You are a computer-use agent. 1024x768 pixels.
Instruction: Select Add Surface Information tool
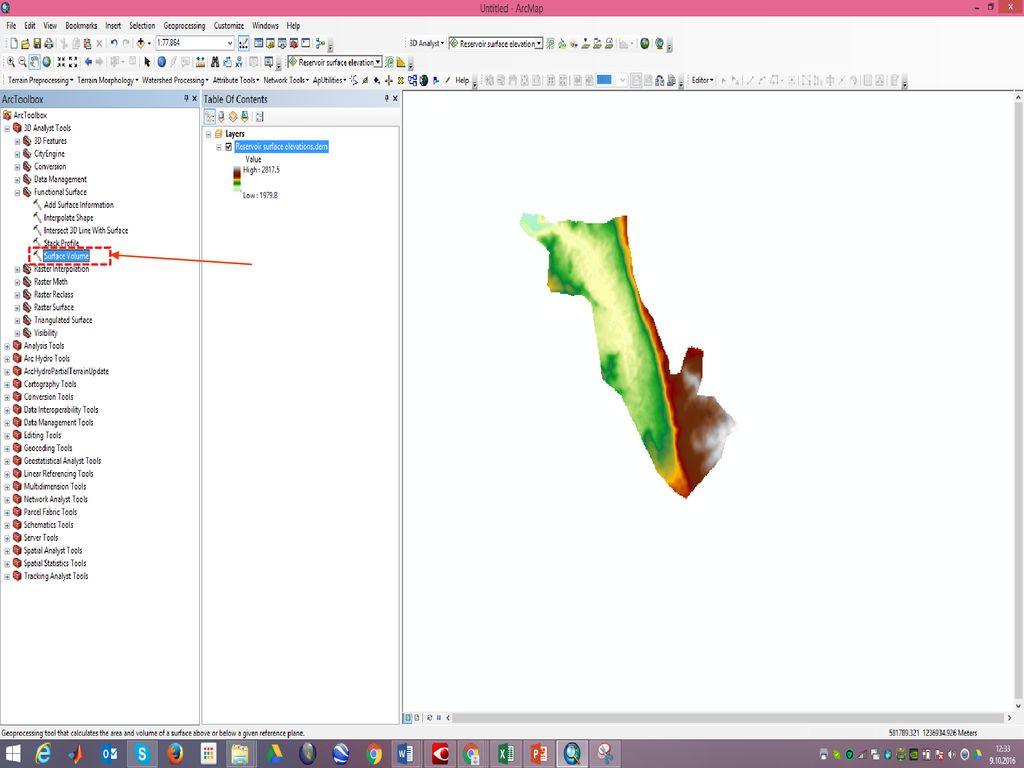click(x=78, y=205)
